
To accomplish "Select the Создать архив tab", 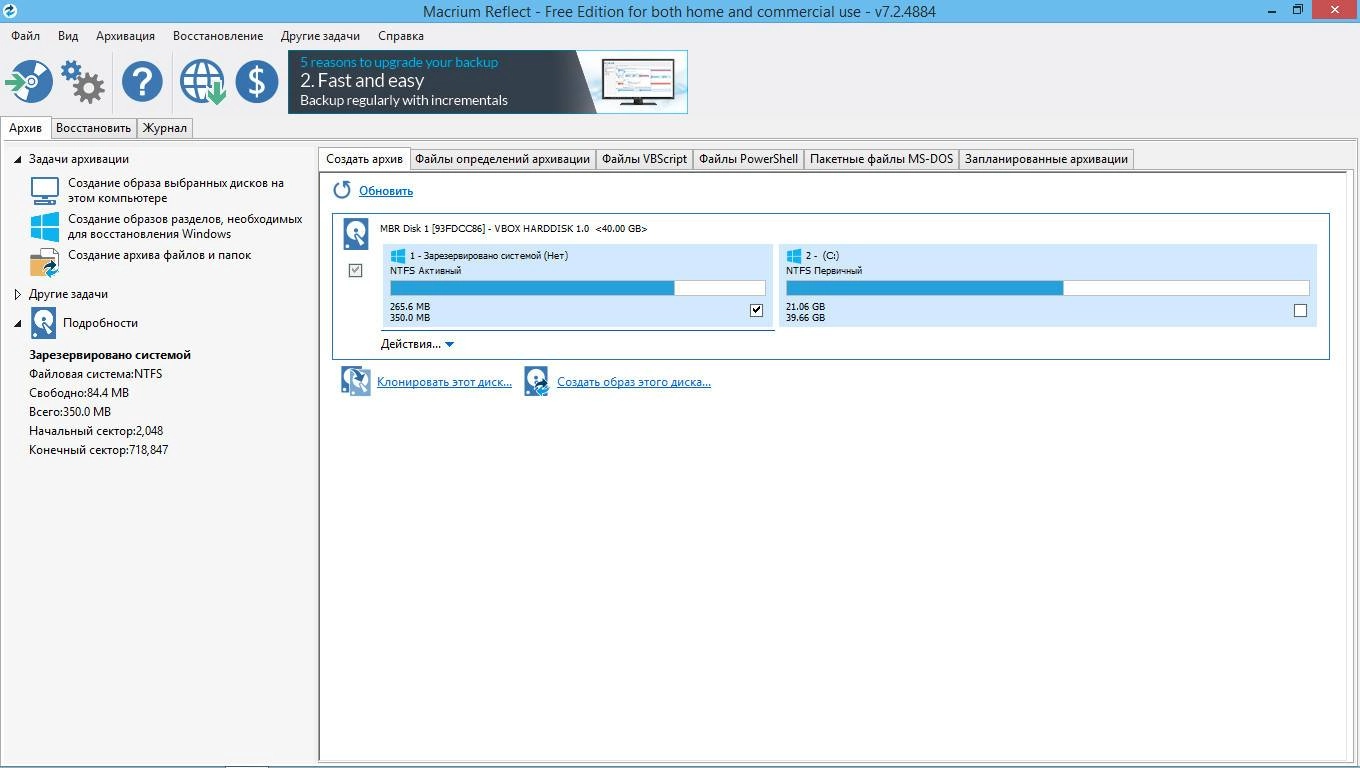I will click(x=364, y=159).
